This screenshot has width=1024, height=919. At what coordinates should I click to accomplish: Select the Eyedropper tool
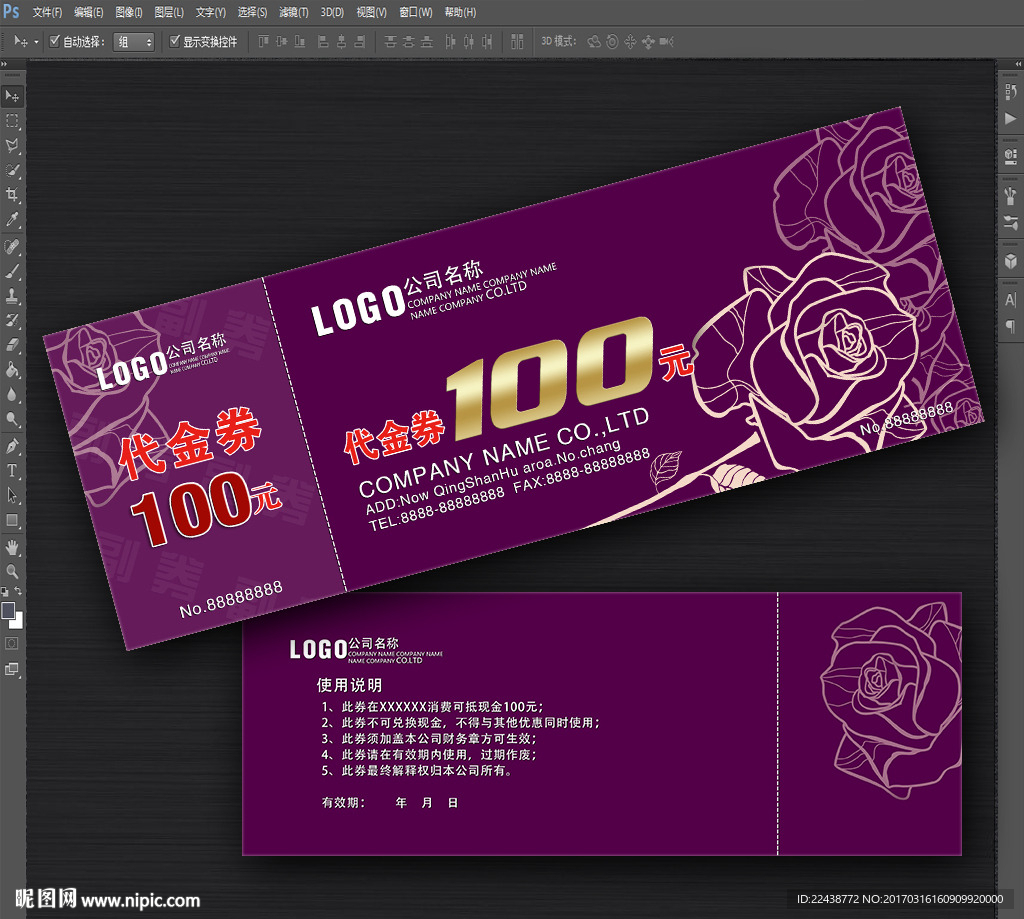[12, 219]
